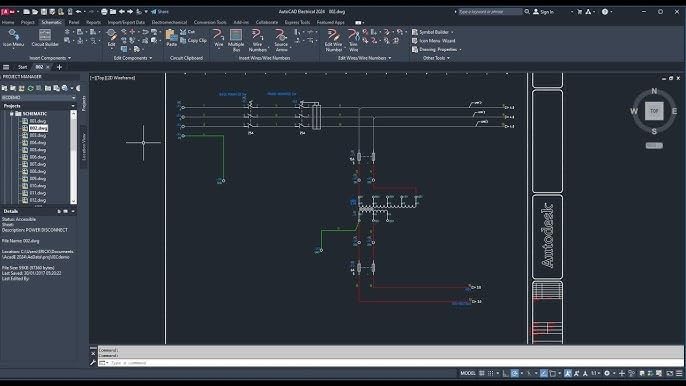Click the command line input field
The image size is (686, 386).
pyautogui.click(x=391, y=363)
